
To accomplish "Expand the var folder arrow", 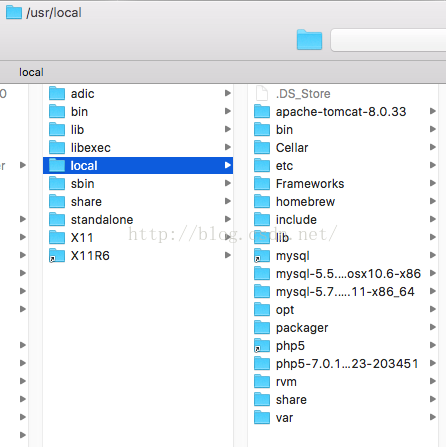I will [x=433, y=417].
